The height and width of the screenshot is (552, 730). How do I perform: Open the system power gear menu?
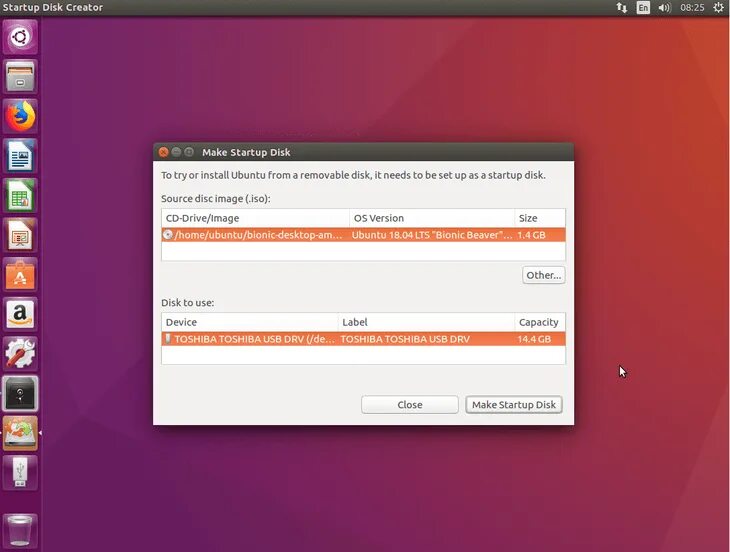pos(718,7)
